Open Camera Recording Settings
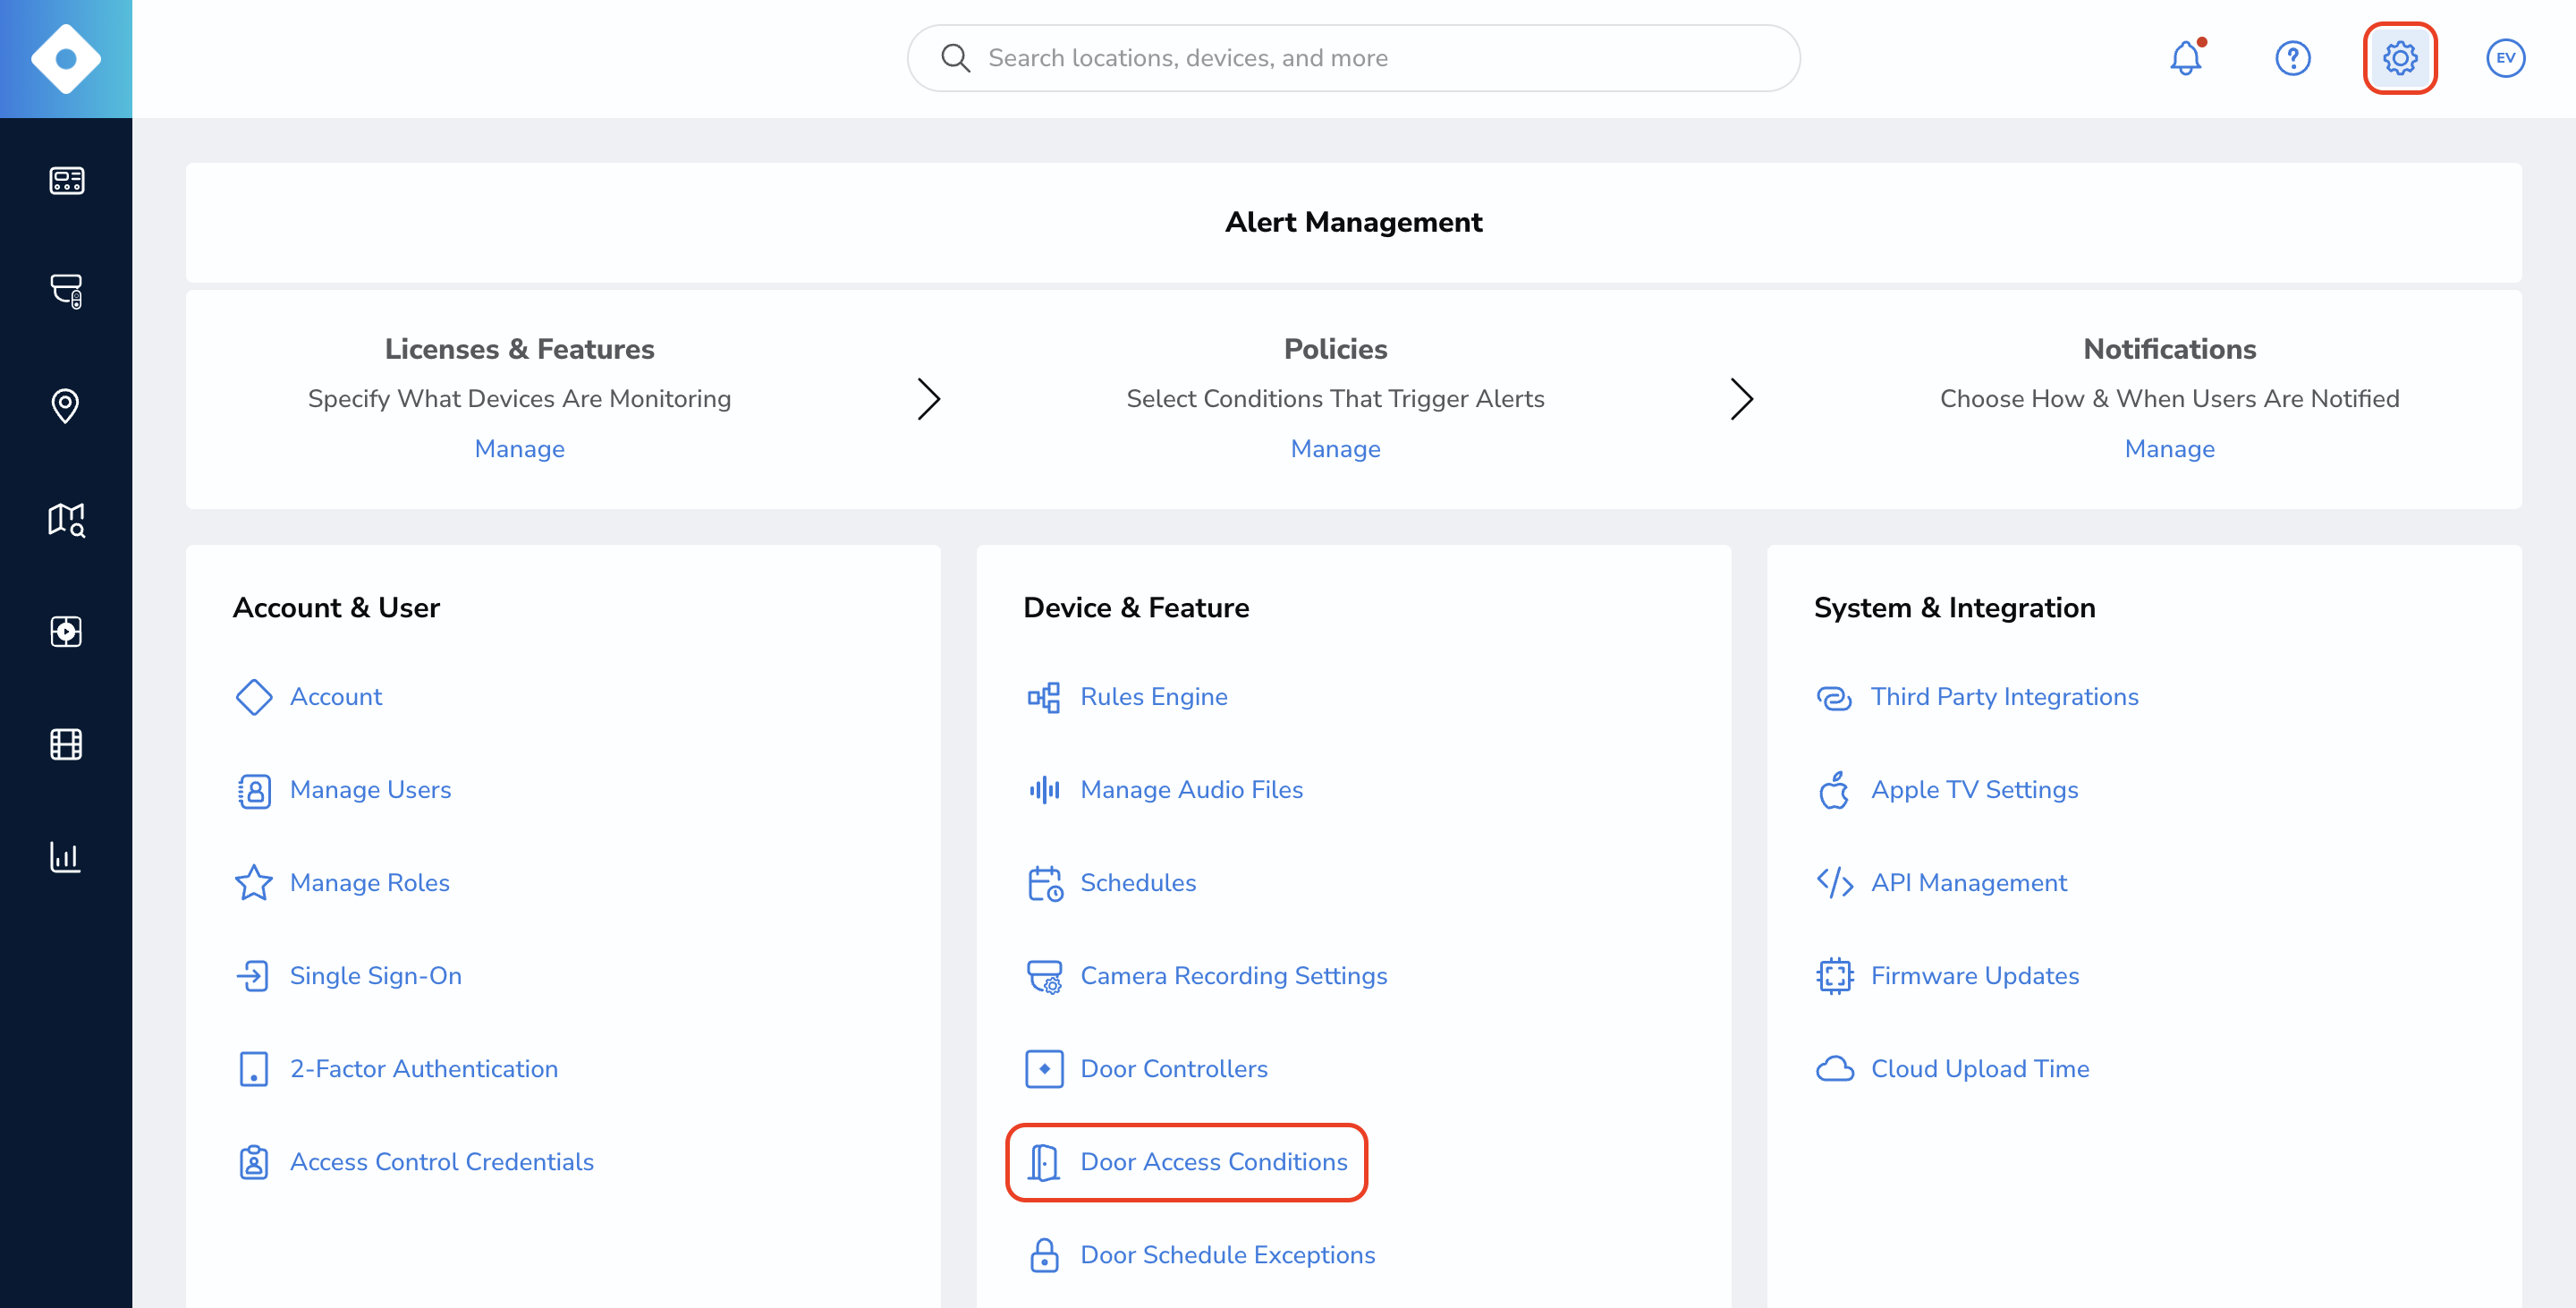 pyautogui.click(x=1233, y=976)
